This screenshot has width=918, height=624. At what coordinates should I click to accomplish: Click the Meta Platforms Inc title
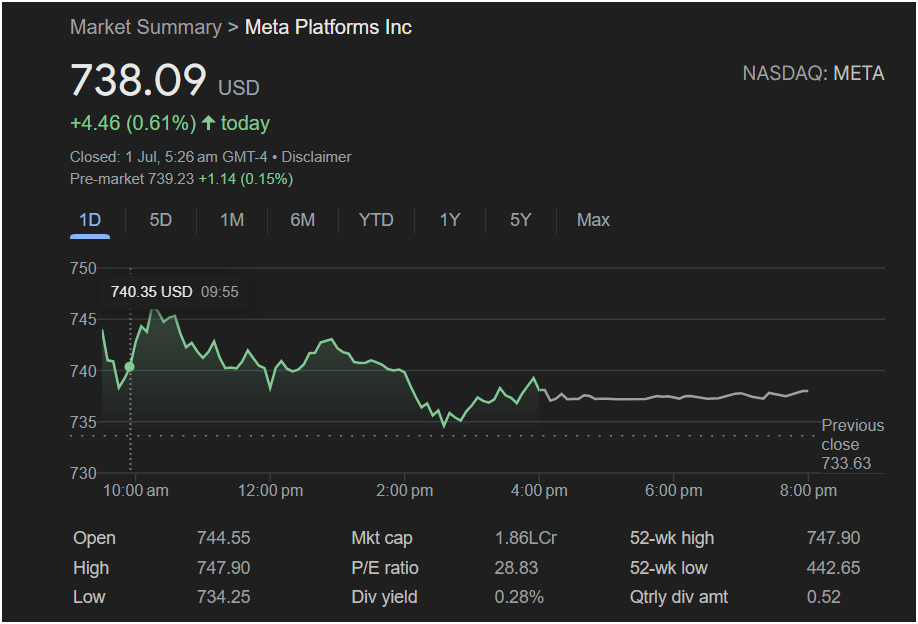328,27
